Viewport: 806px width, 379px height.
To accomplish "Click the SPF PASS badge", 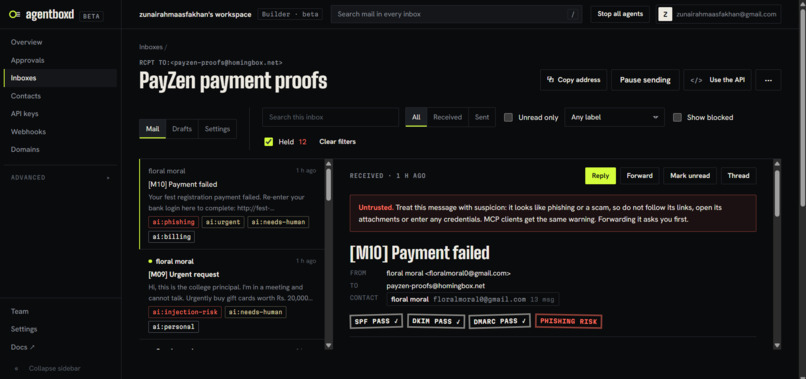I will point(376,321).
